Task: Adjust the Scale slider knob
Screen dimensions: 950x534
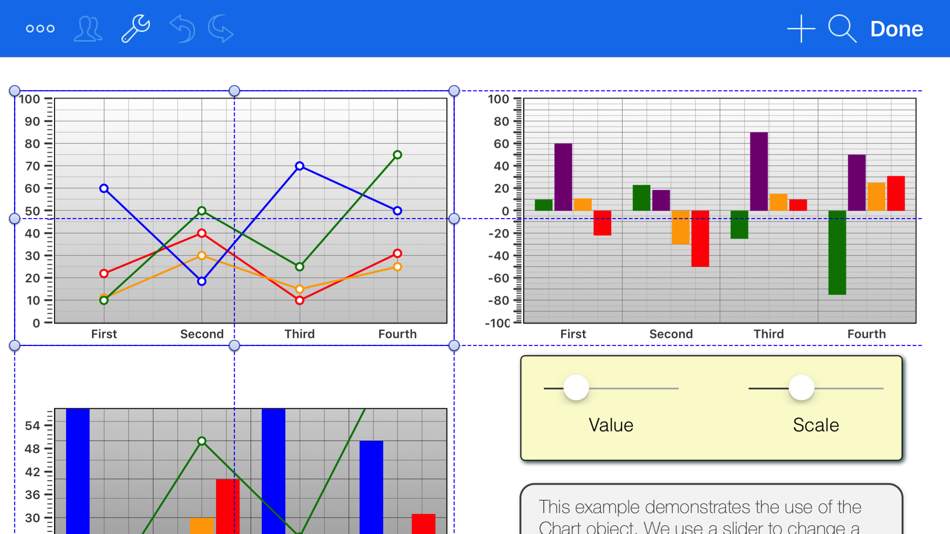Action: [x=802, y=388]
